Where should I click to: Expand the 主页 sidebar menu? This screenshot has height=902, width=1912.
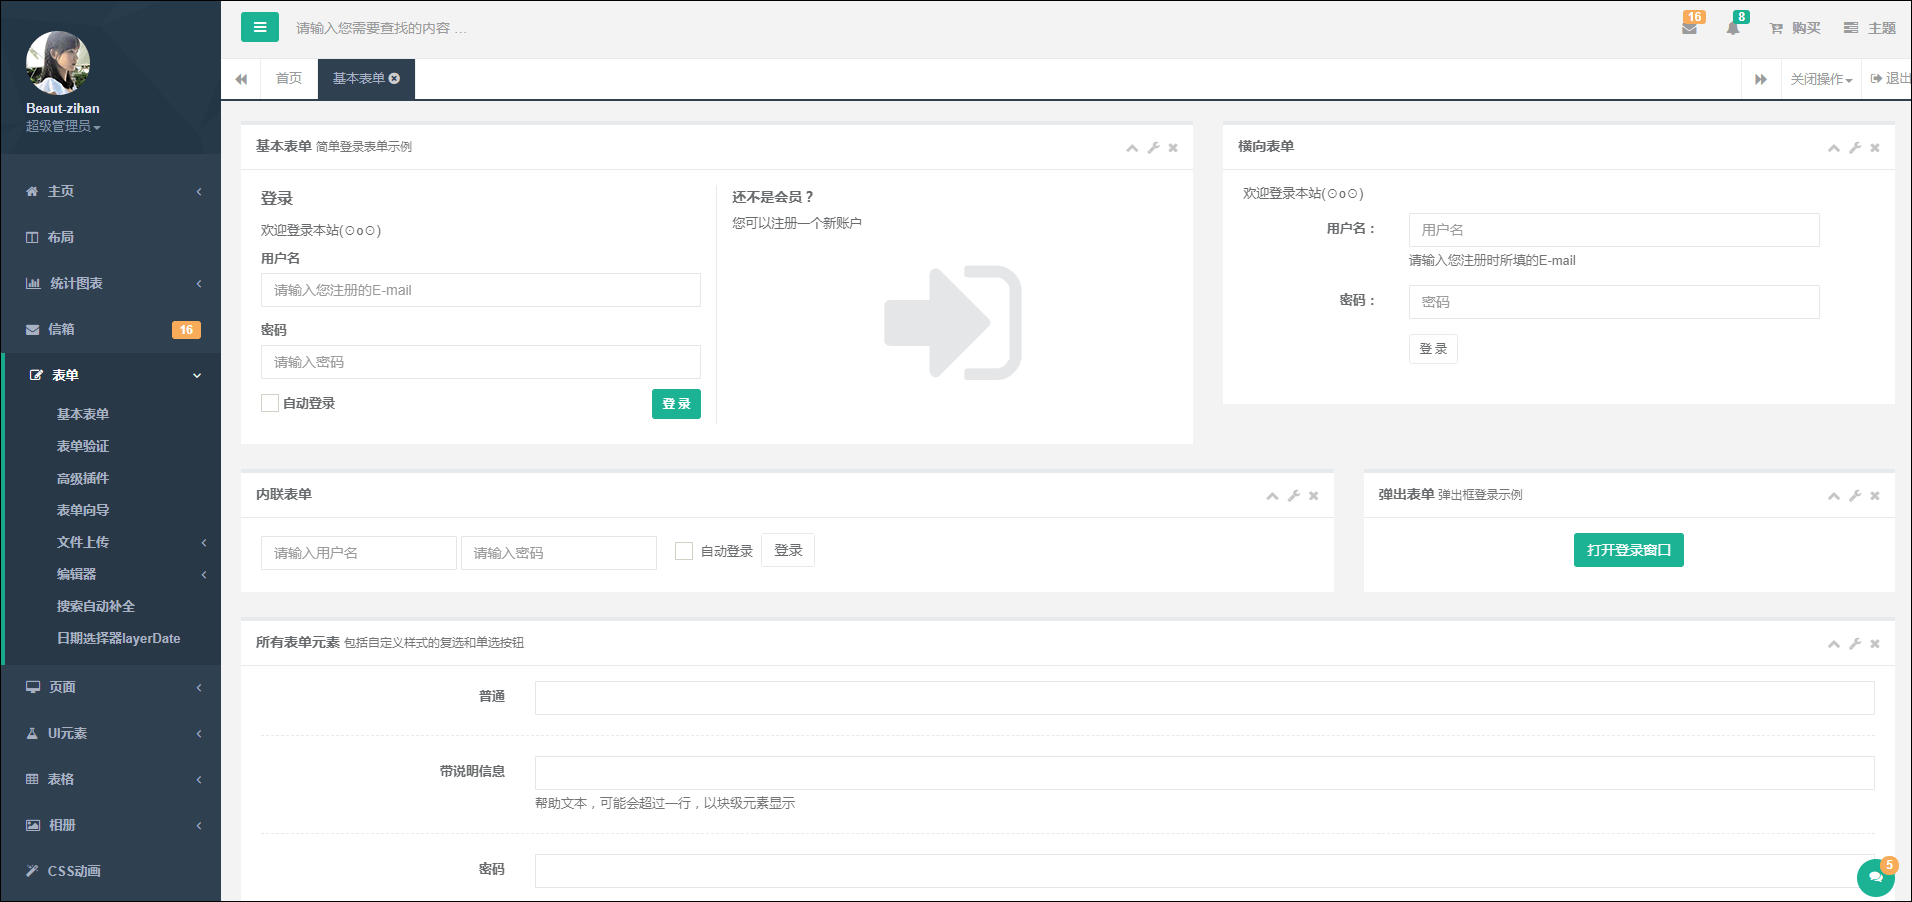pos(110,191)
